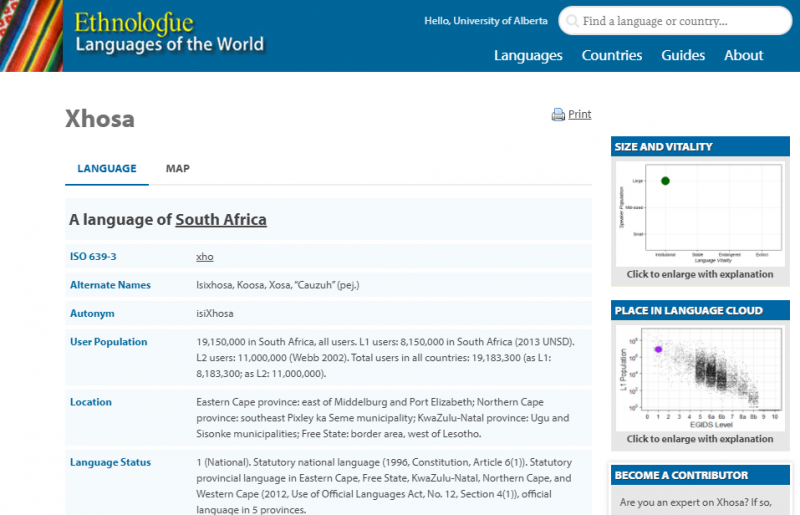
Task: Click the Alternate Names label
Action: point(110,285)
